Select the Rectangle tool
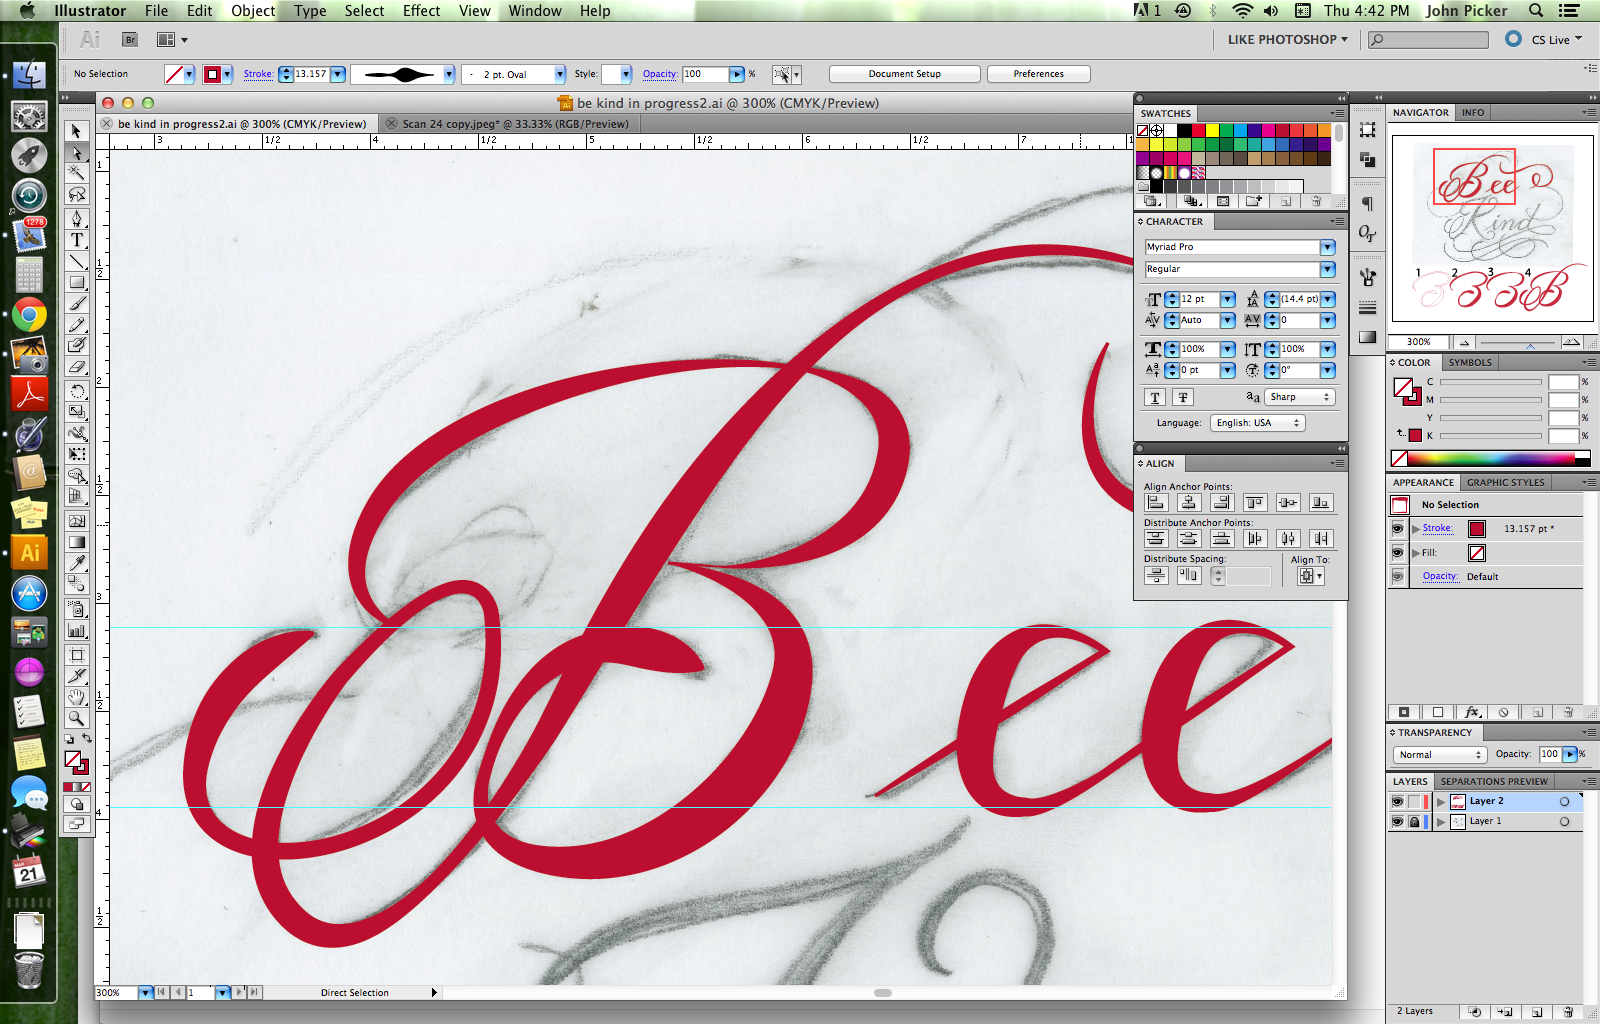 coord(77,282)
